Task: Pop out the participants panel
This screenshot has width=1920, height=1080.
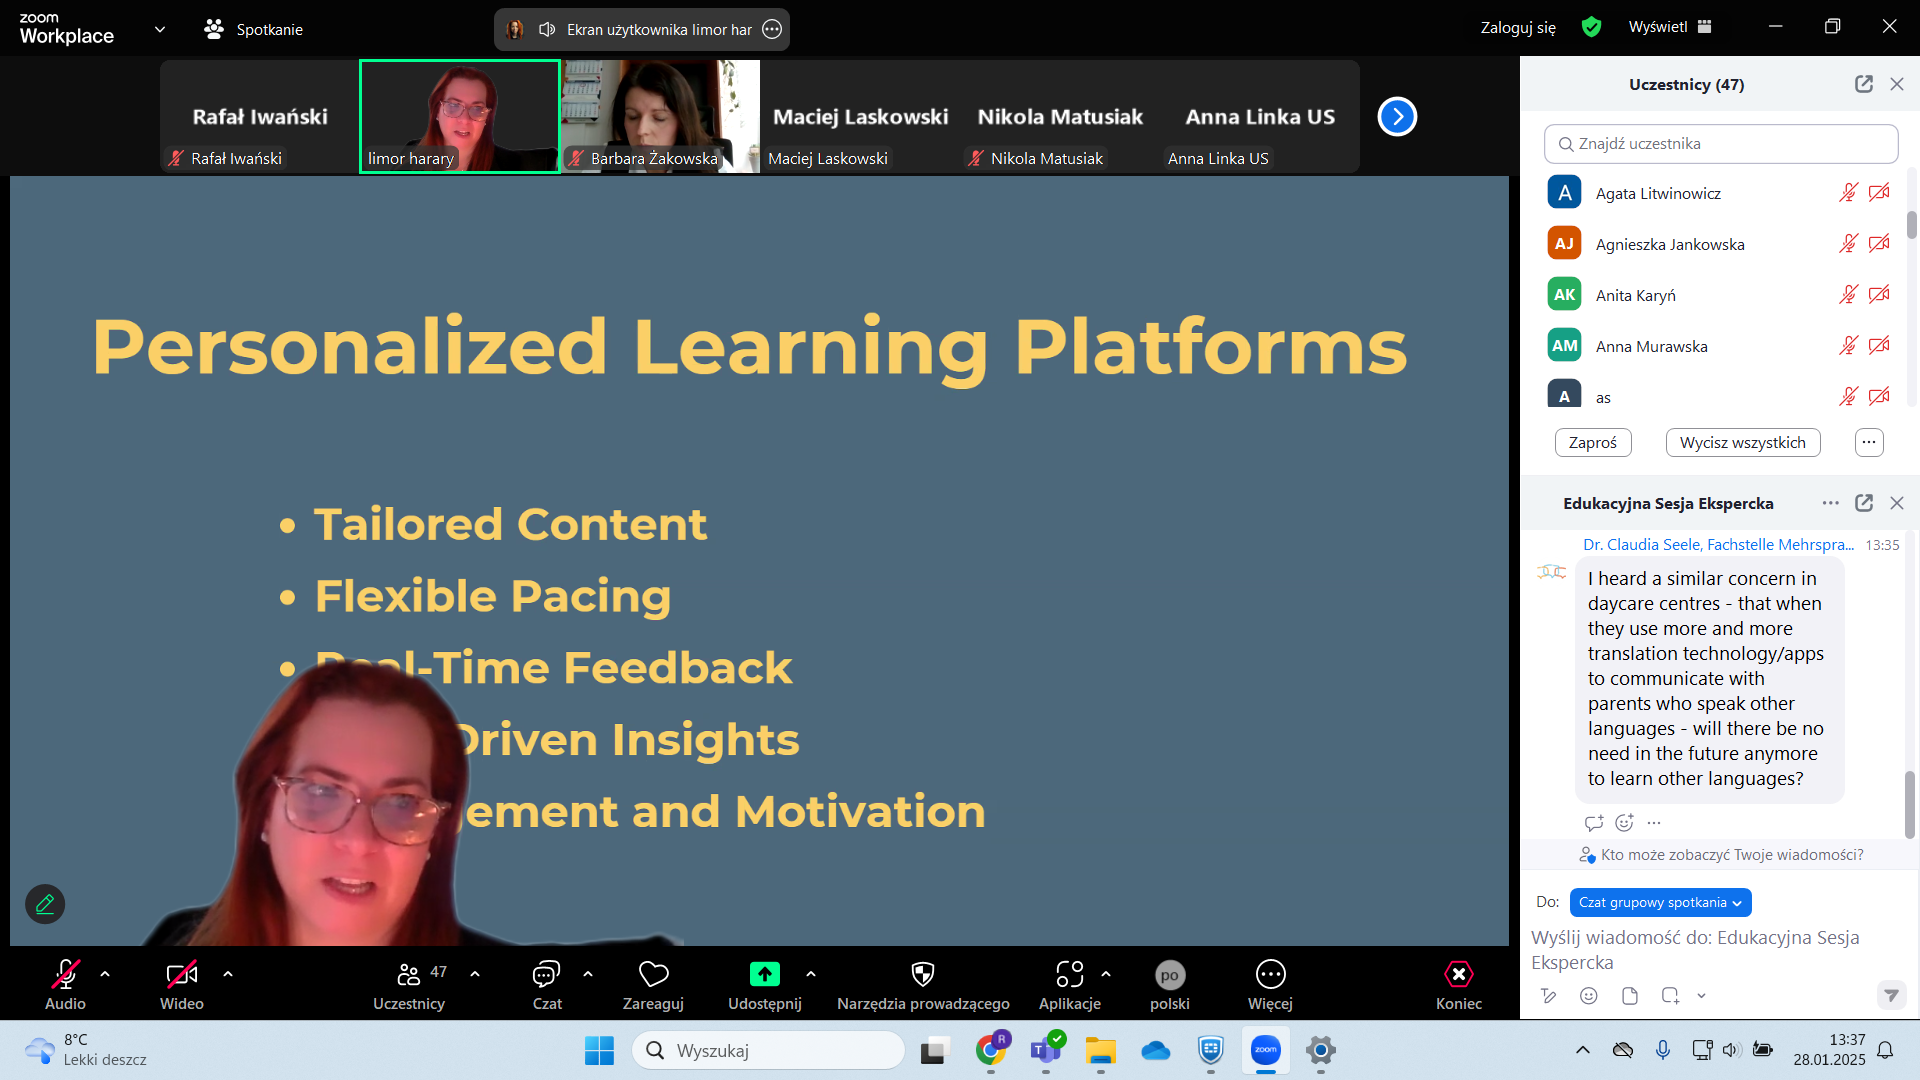Action: coord(1864,84)
